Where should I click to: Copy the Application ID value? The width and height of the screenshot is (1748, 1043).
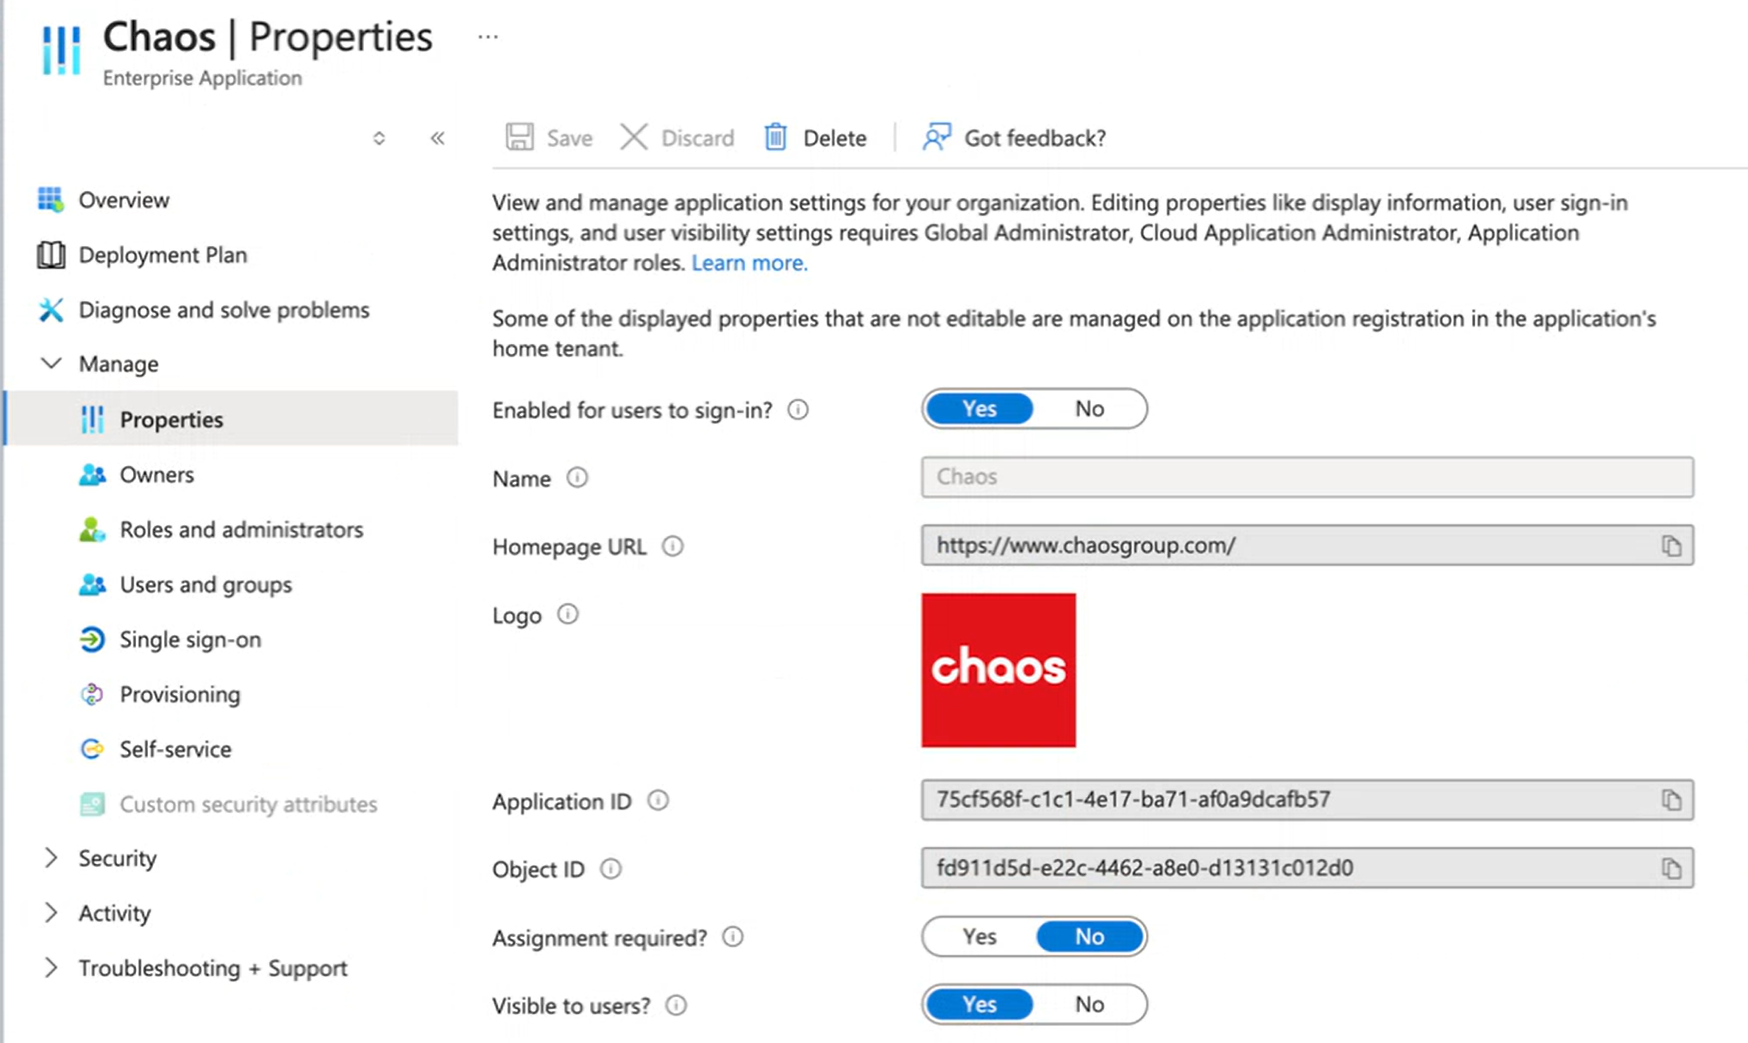[x=1671, y=800]
